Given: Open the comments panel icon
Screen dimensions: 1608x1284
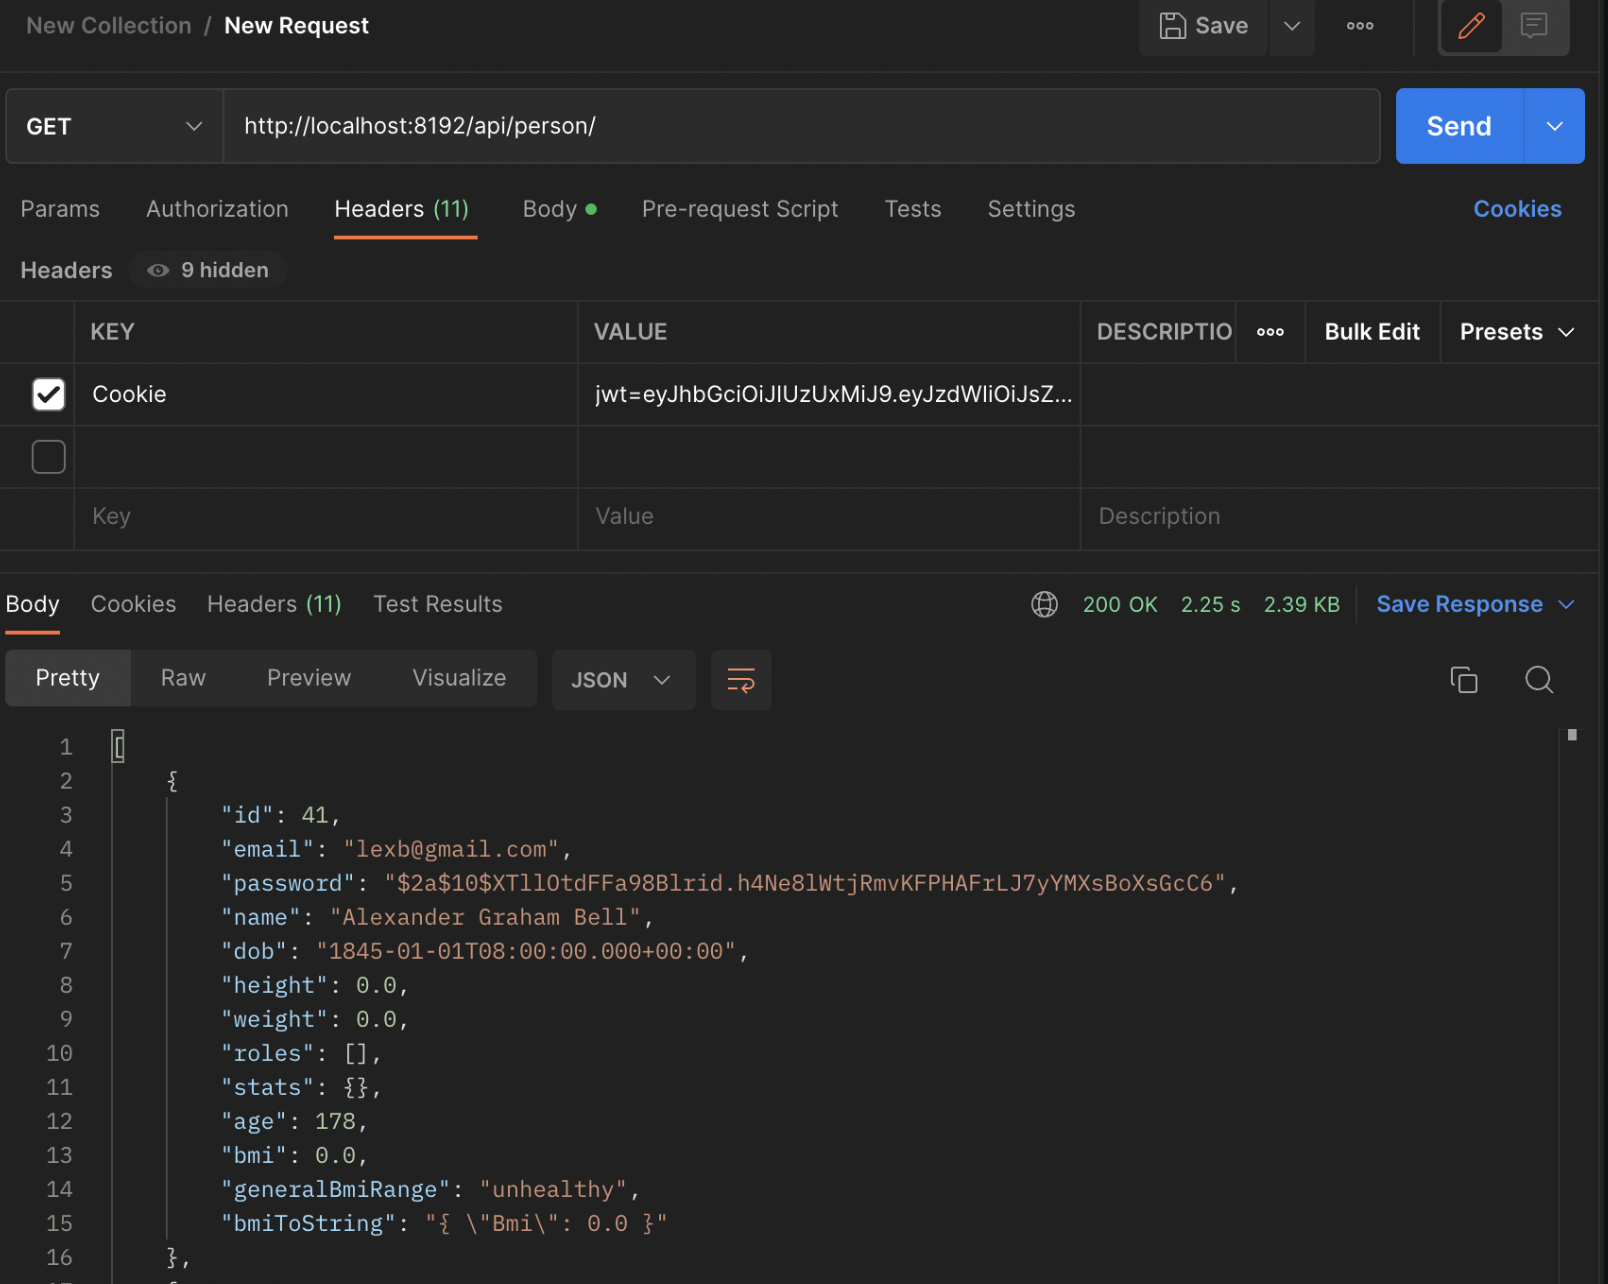Looking at the screenshot, I should coord(1534,26).
